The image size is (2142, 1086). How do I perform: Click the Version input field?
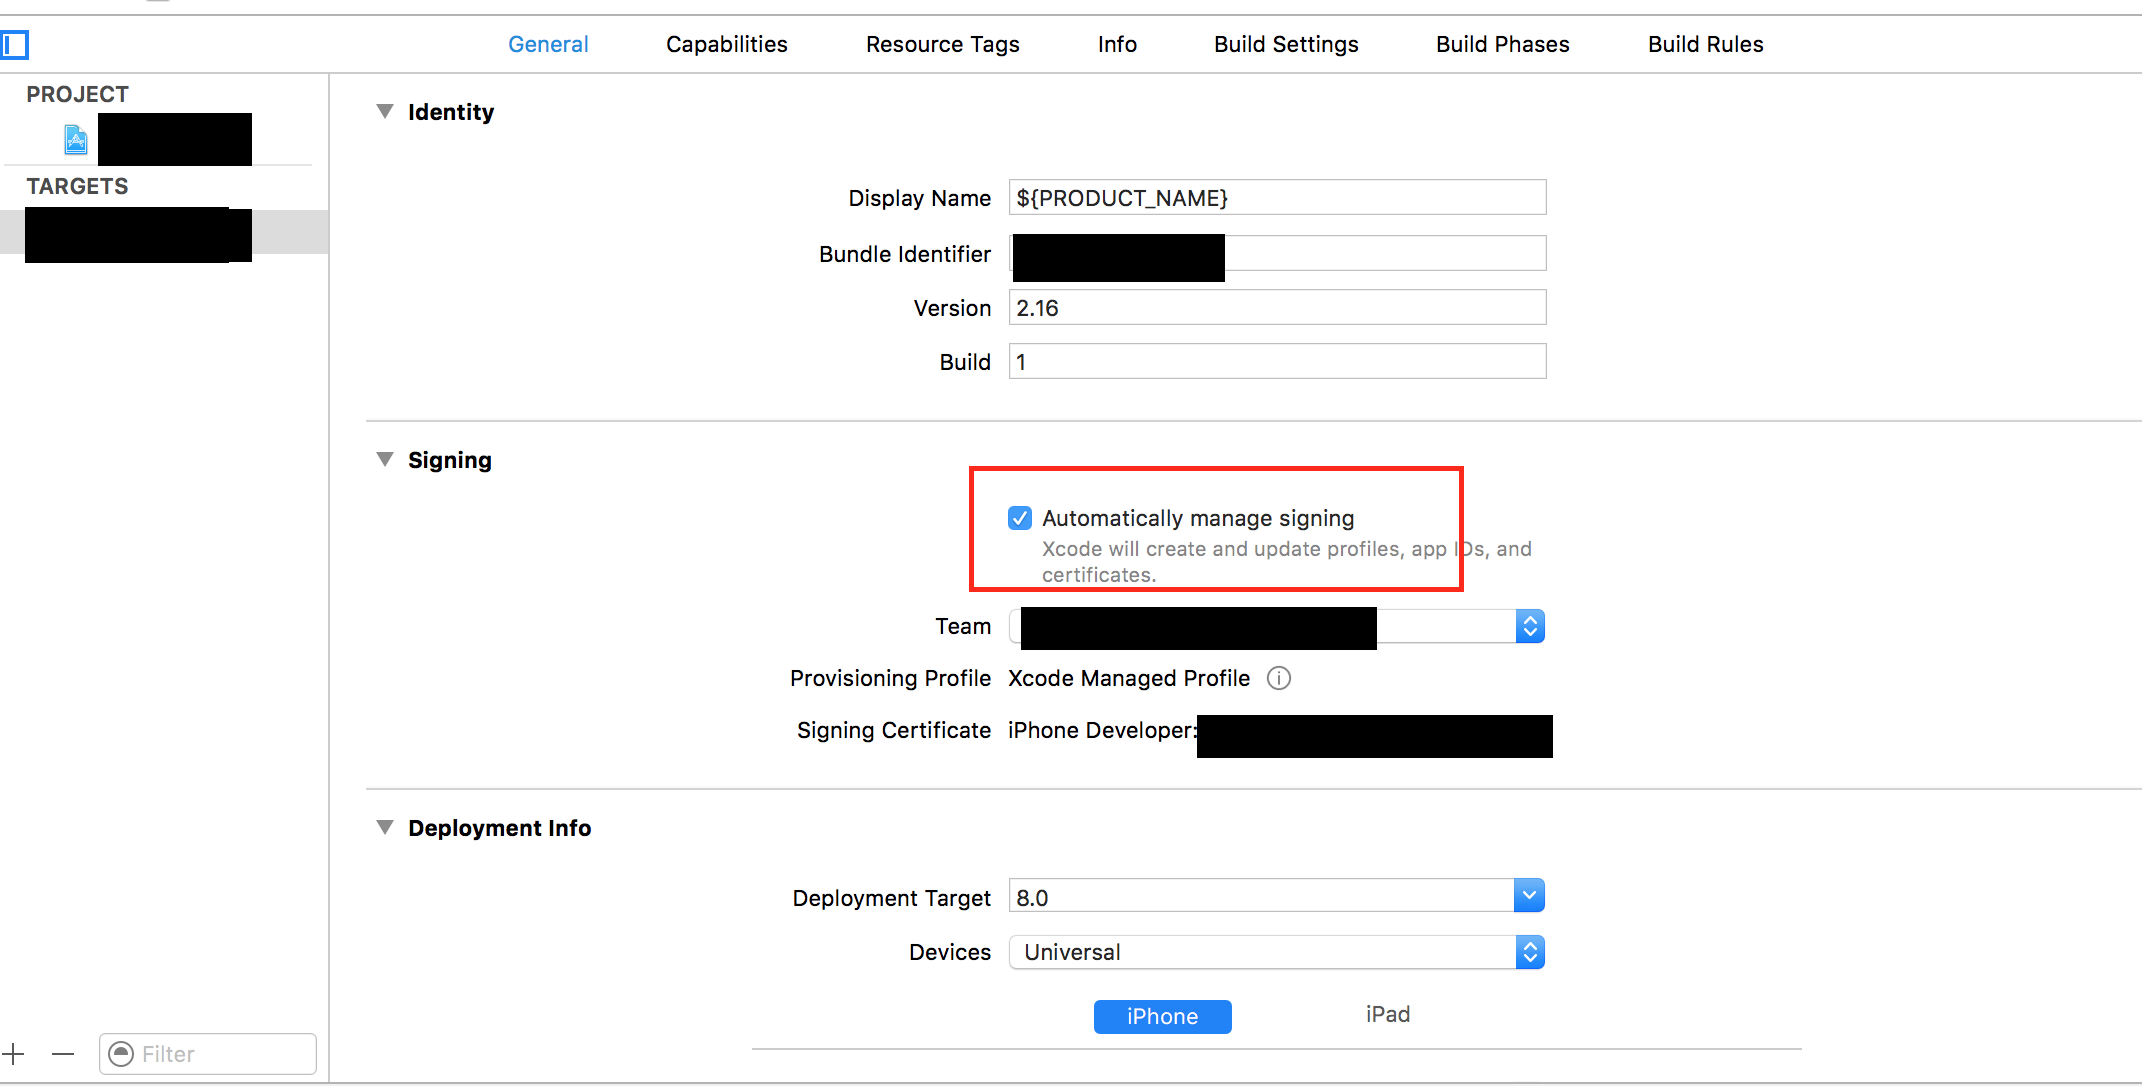1276,308
